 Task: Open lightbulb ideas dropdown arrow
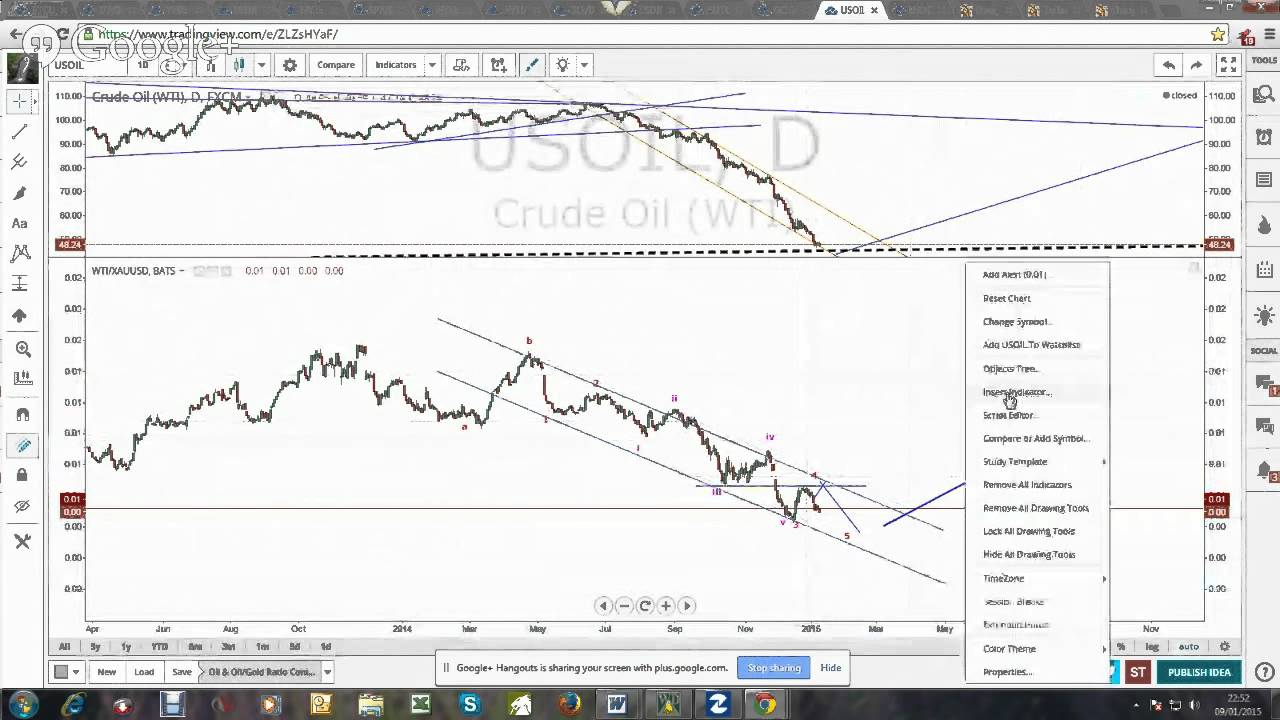click(584, 65)
